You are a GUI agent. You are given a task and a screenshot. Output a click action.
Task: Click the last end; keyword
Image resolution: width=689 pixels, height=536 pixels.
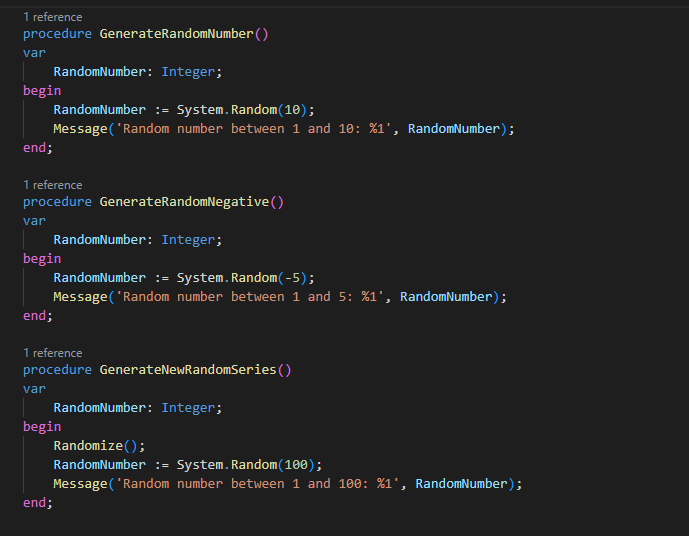pos(38,503)
